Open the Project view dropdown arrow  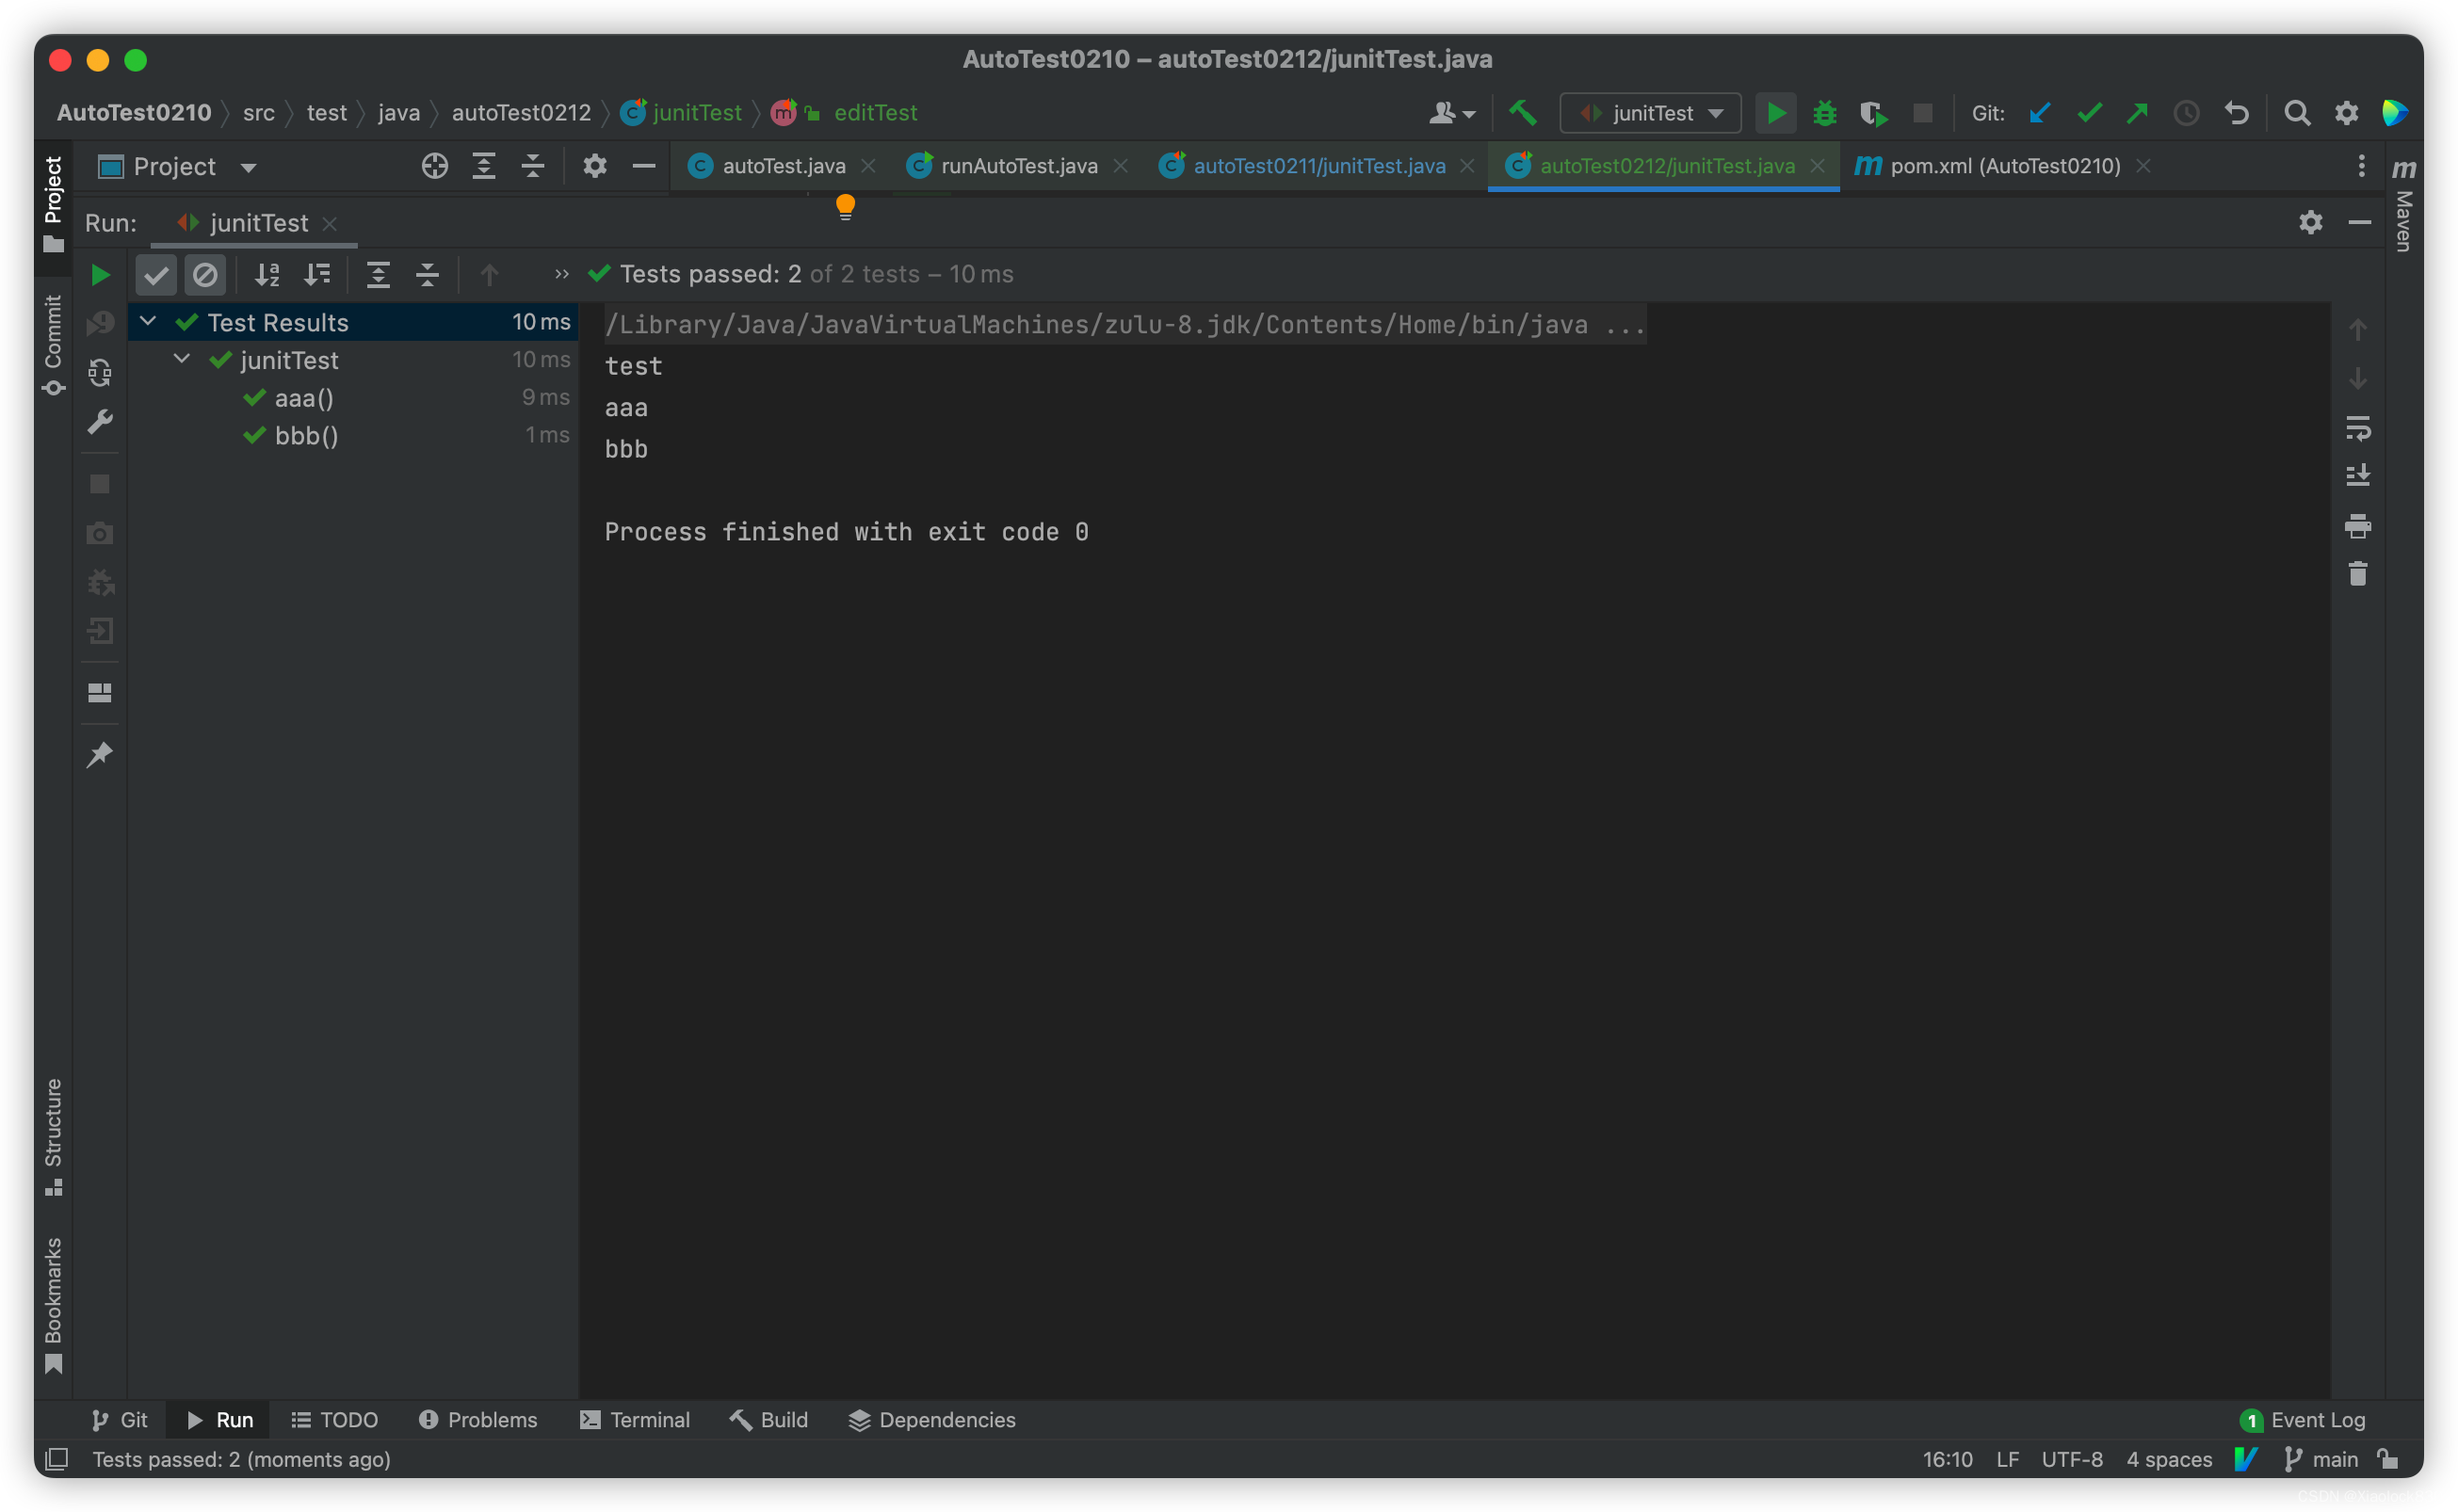coord(248,167)
